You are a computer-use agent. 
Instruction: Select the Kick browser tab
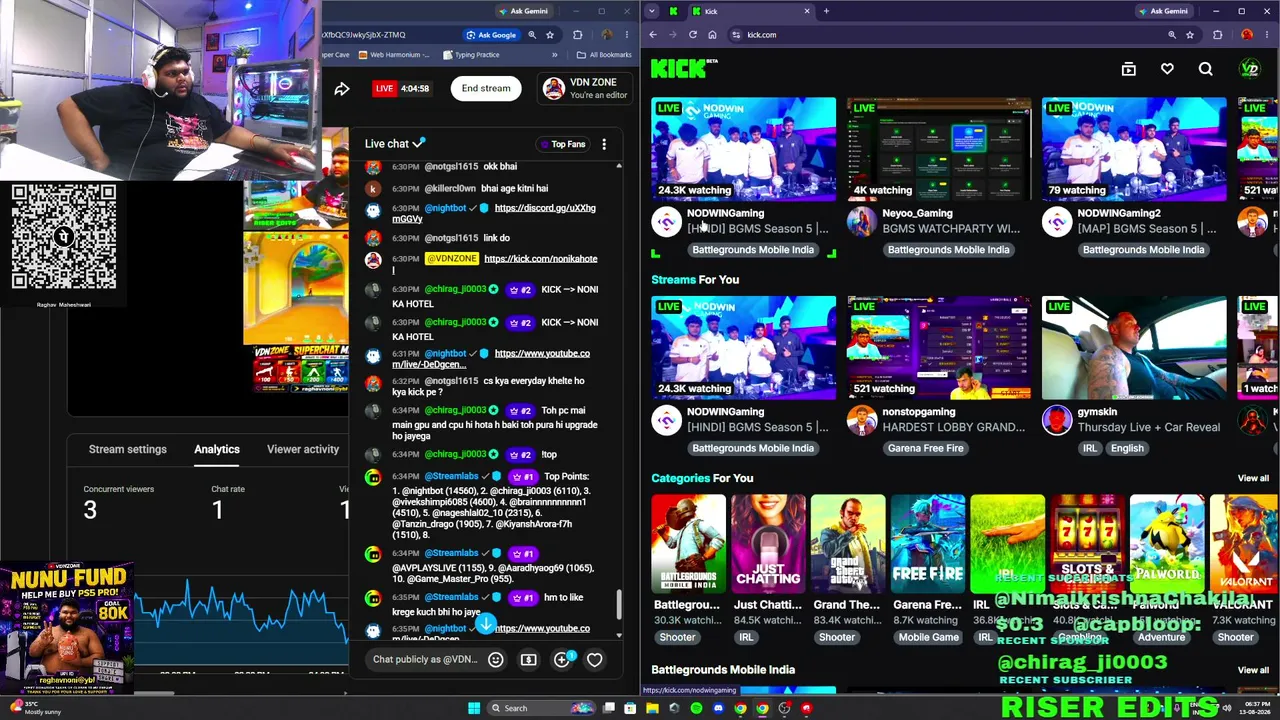tap(750, 11)
